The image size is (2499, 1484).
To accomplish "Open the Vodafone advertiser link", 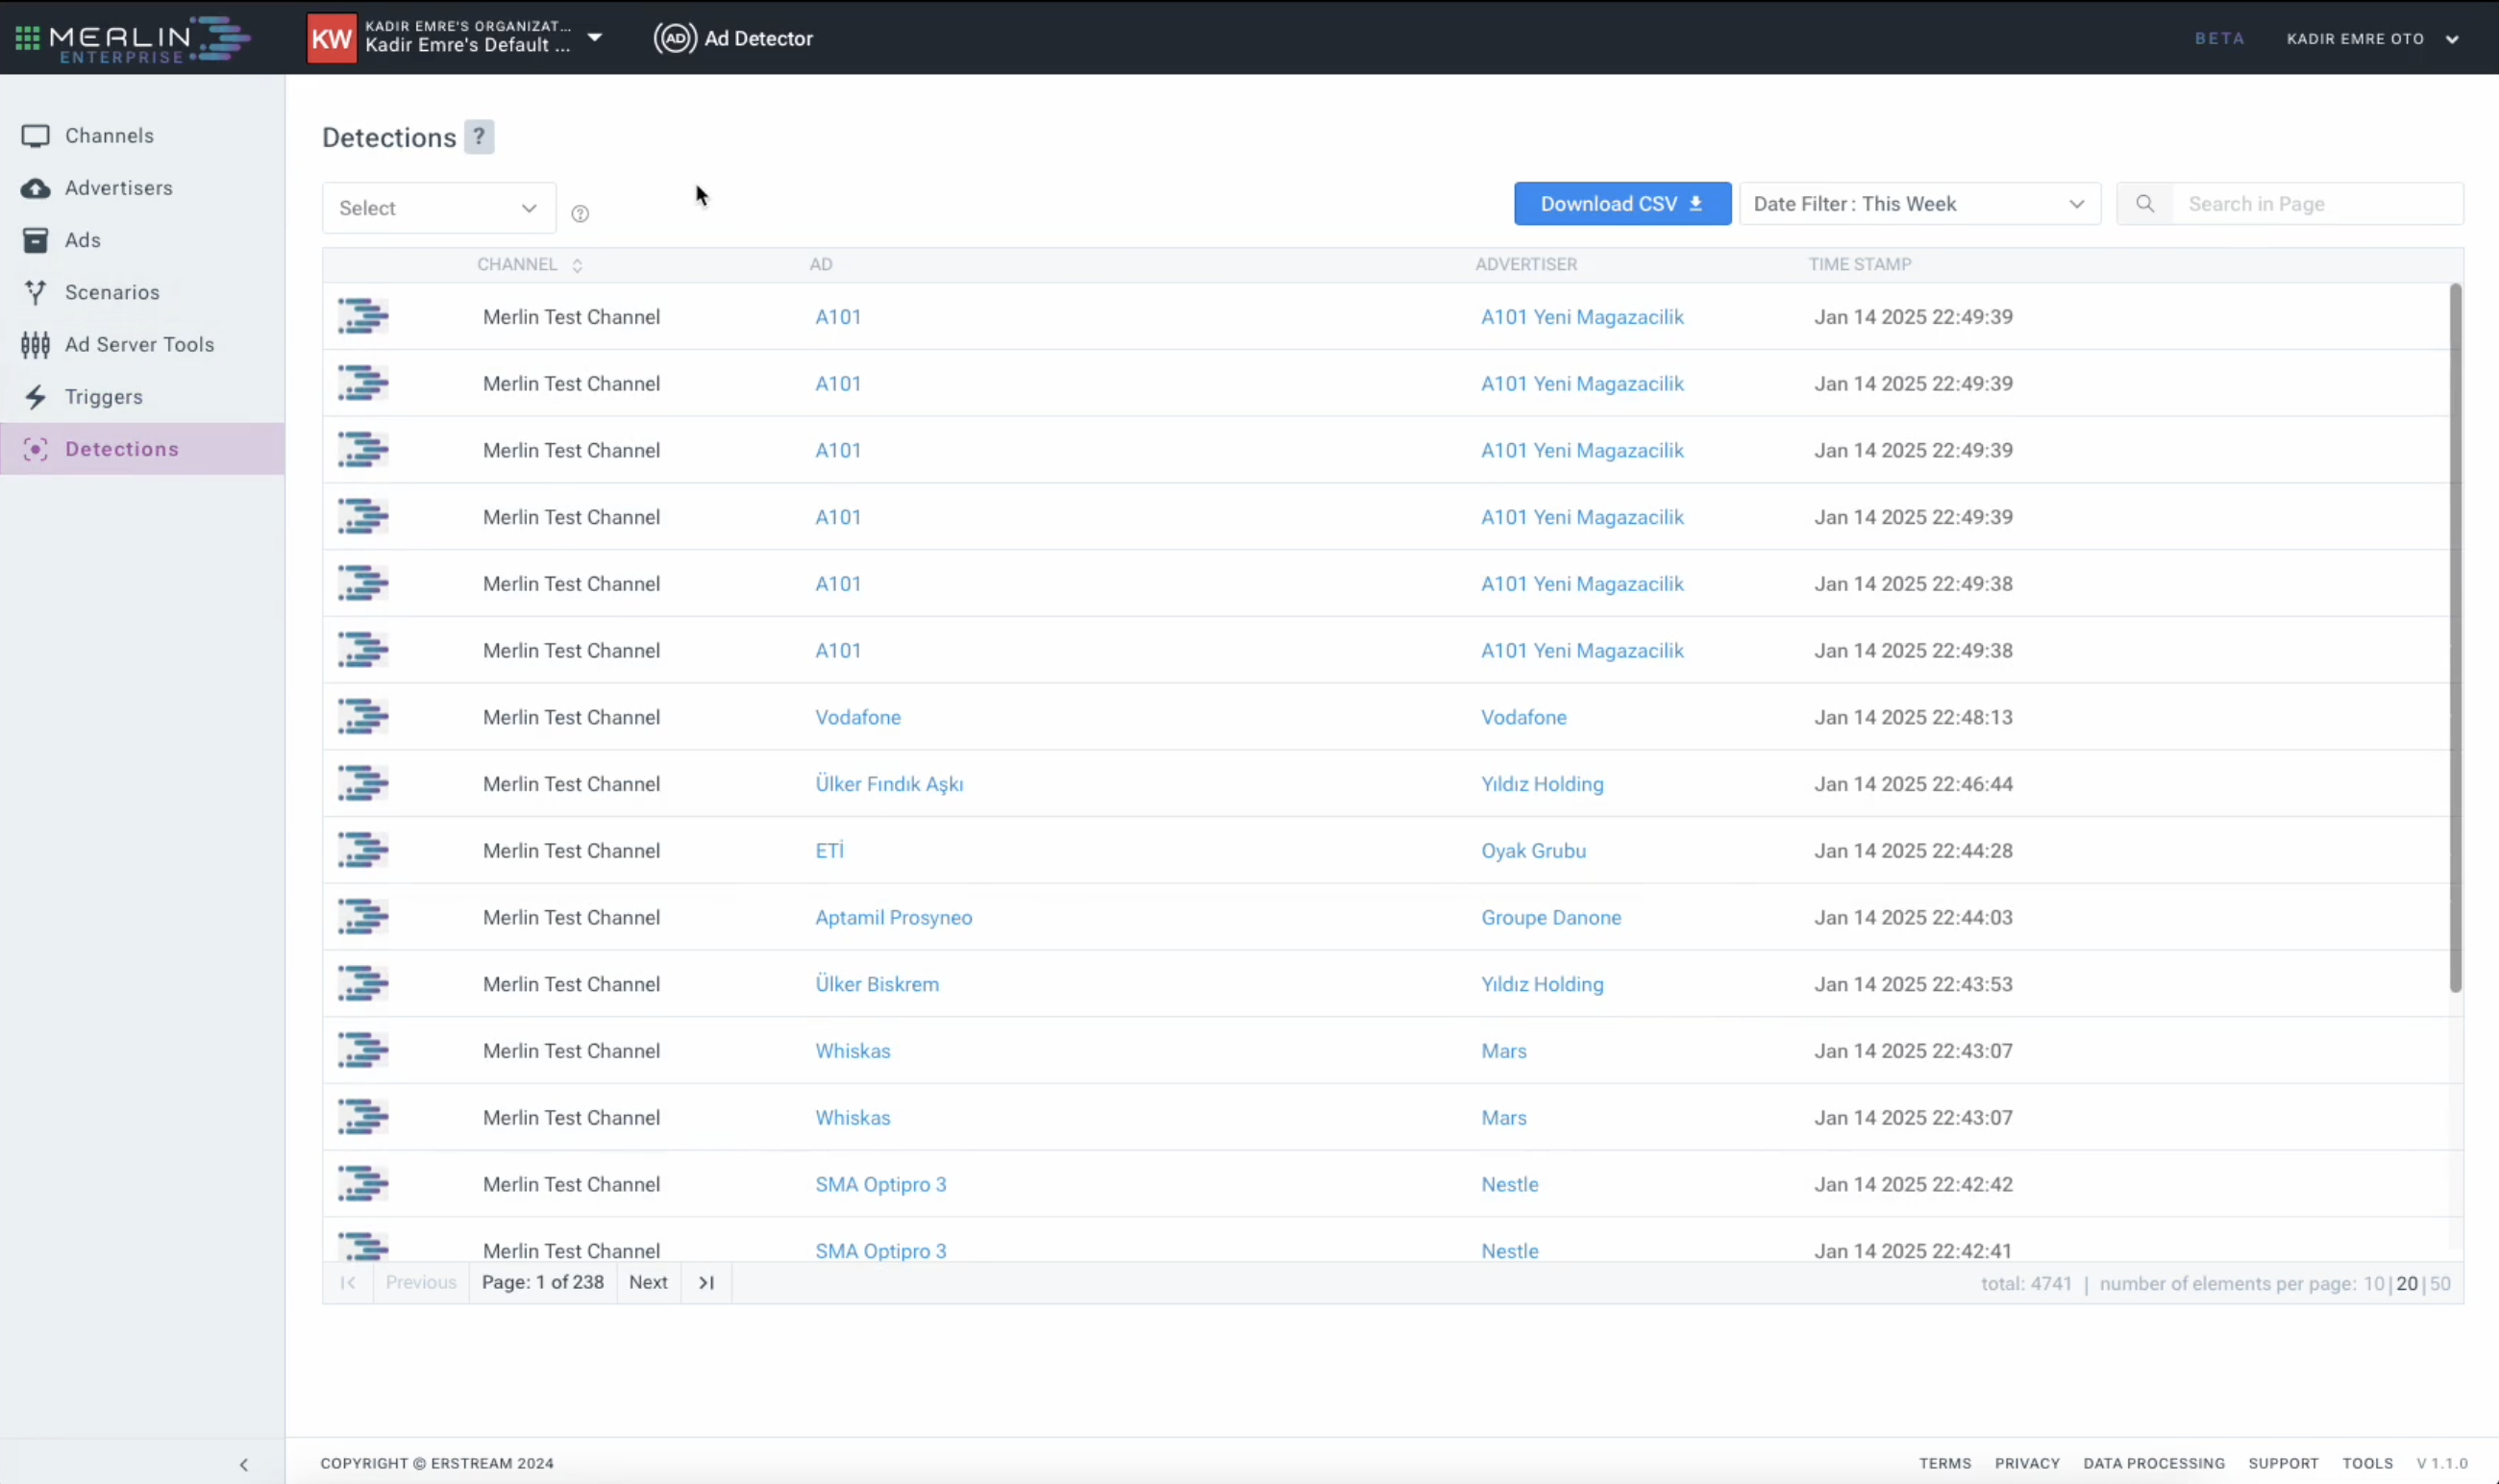I will 1524,717.
